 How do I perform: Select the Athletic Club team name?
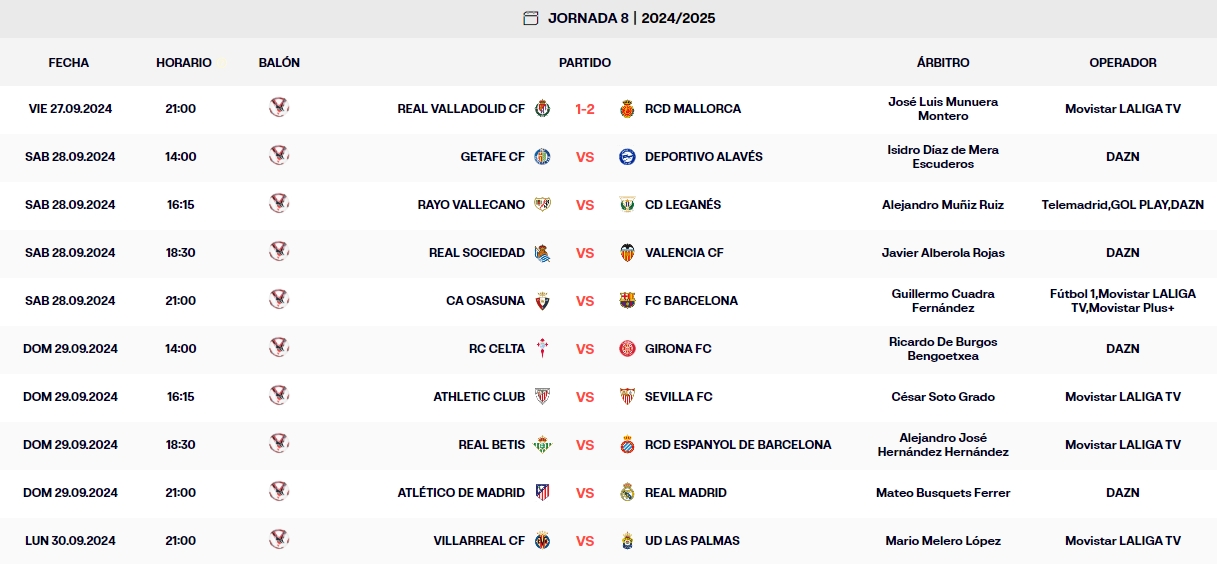[x=479, y=397]
